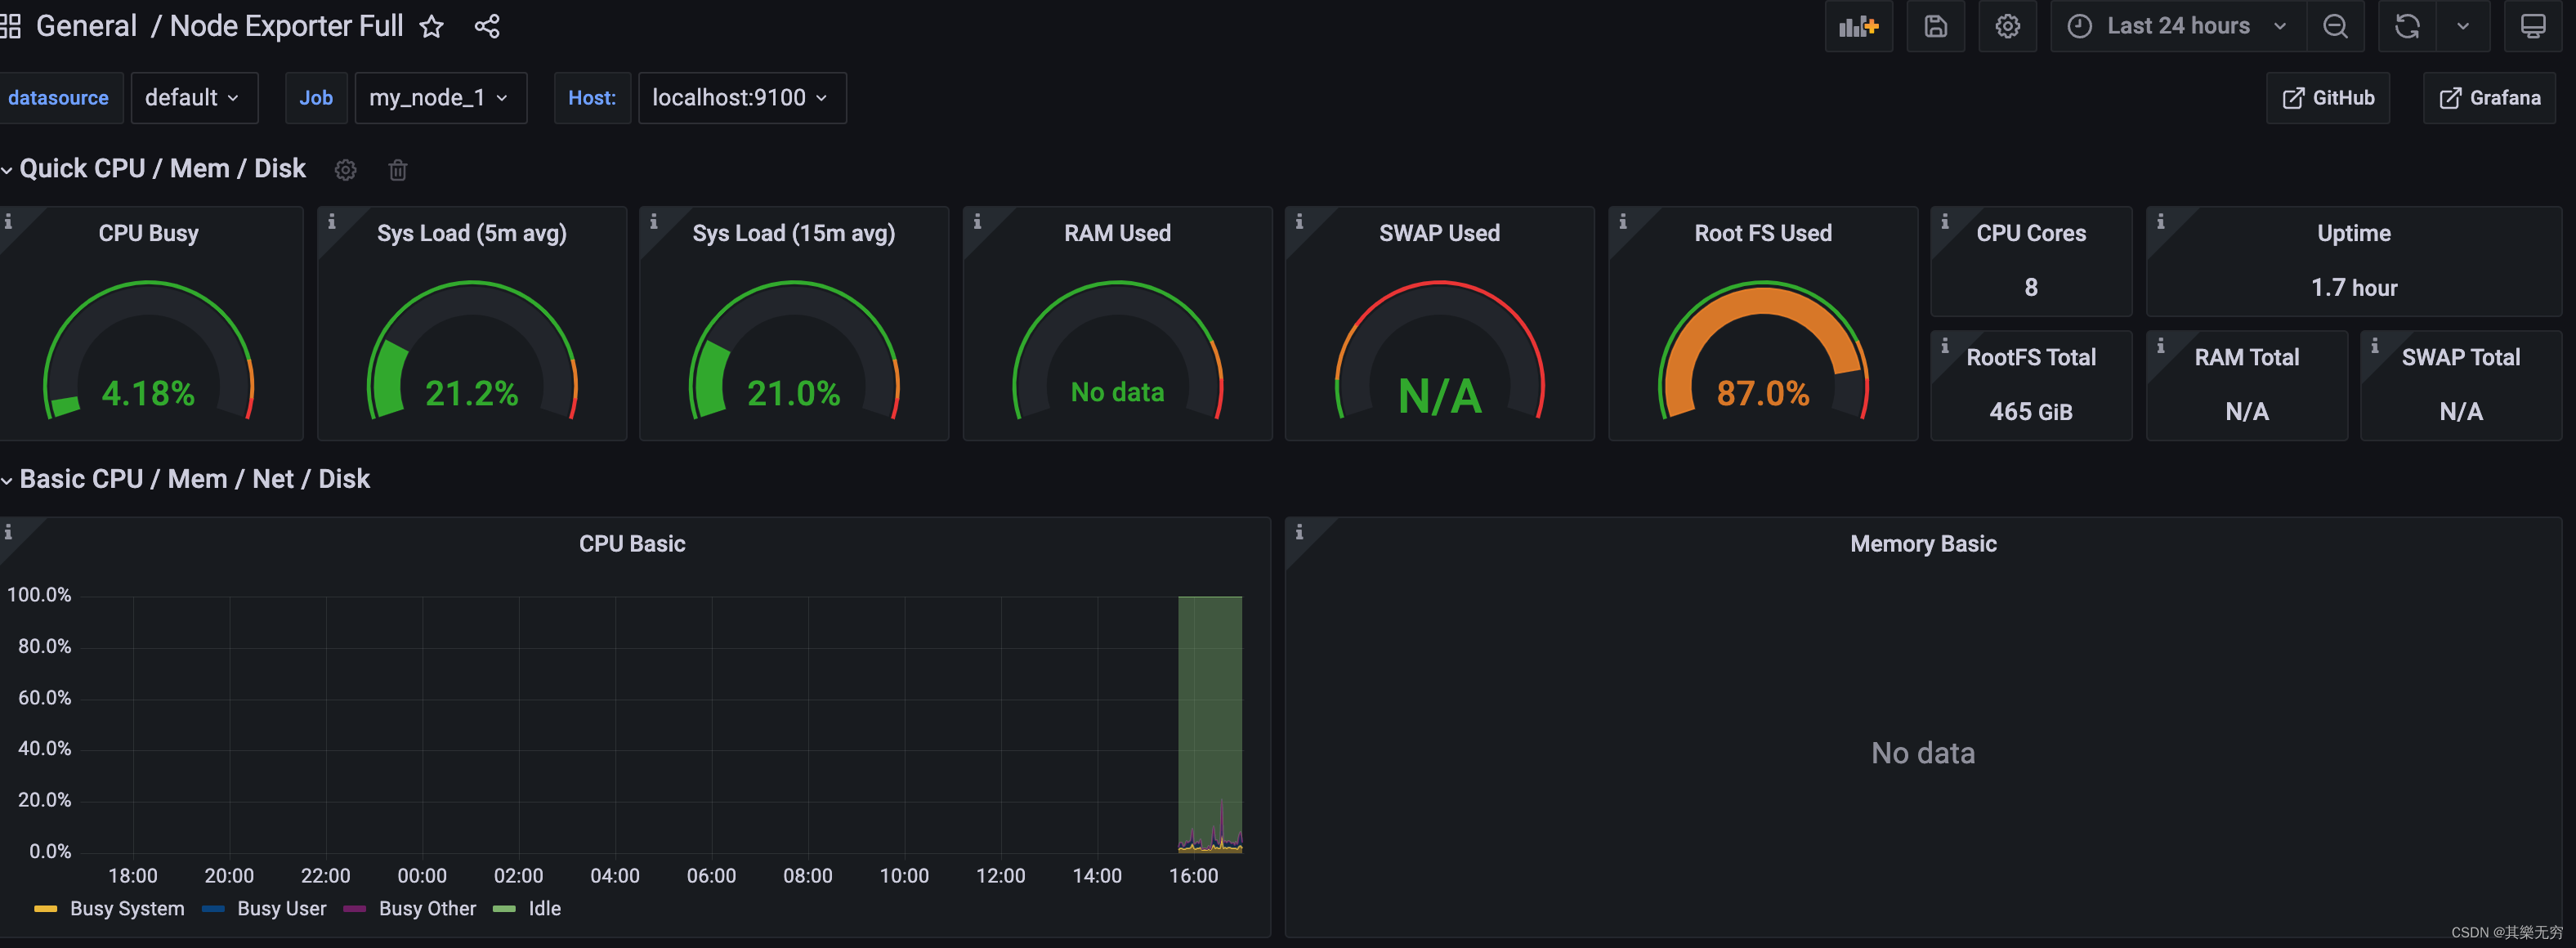Open the GitHub link
This screenshot has height=948, width=2576.
tap(2327, 98)
